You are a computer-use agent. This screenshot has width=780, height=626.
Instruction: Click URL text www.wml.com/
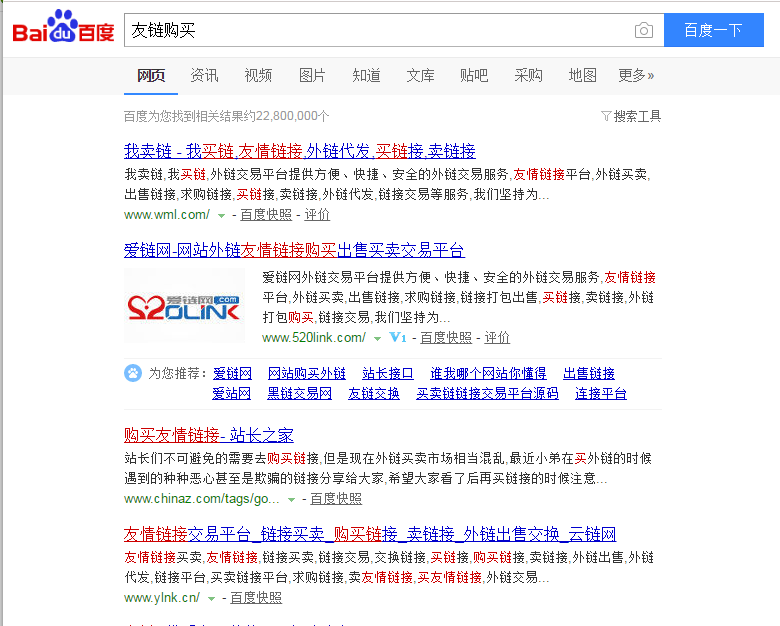tap(167, 214)
